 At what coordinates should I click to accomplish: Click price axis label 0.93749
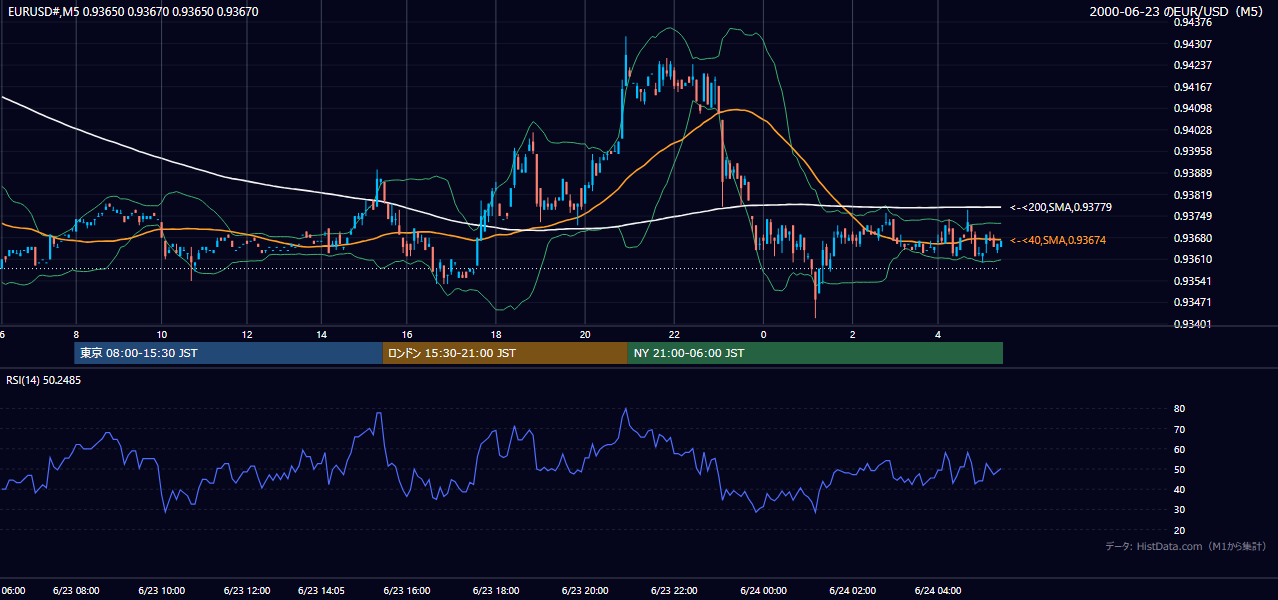coord(1192,216)
